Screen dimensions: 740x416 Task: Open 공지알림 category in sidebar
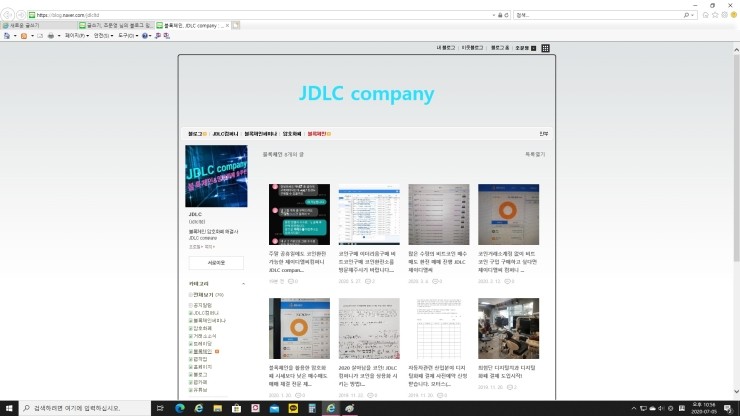click(x=202, y=306)
